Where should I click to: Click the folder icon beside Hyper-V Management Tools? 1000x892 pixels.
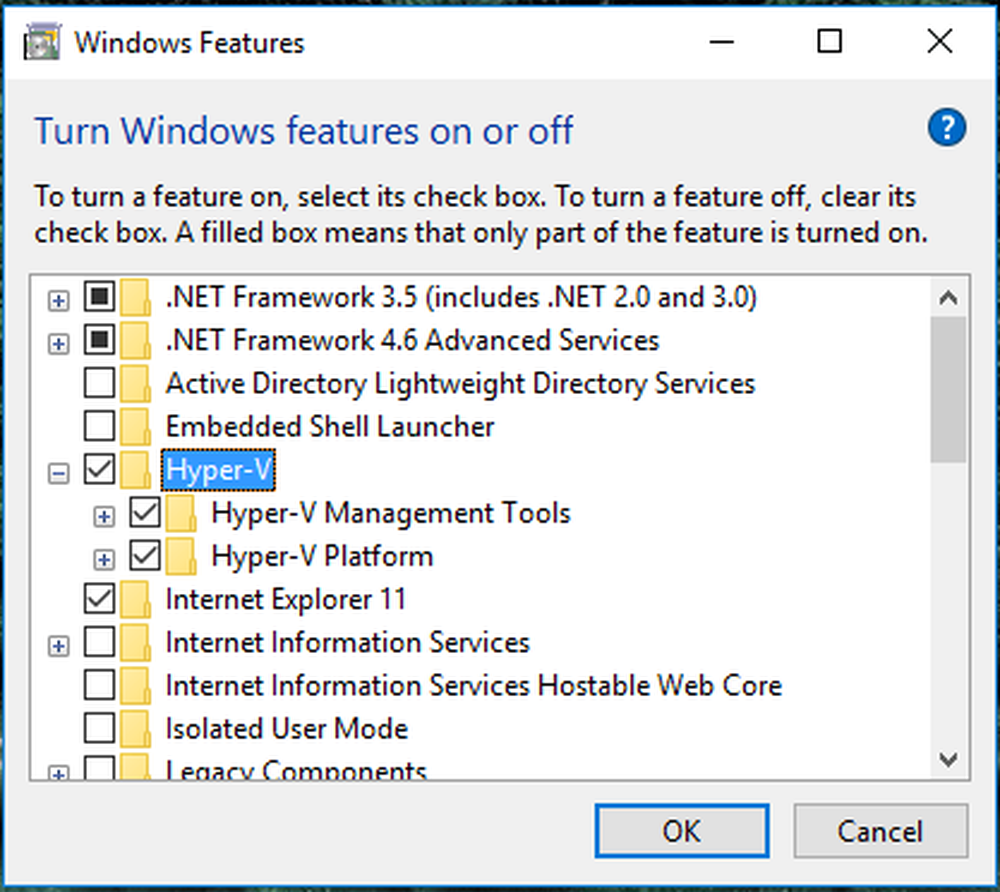tap(182, 513)
